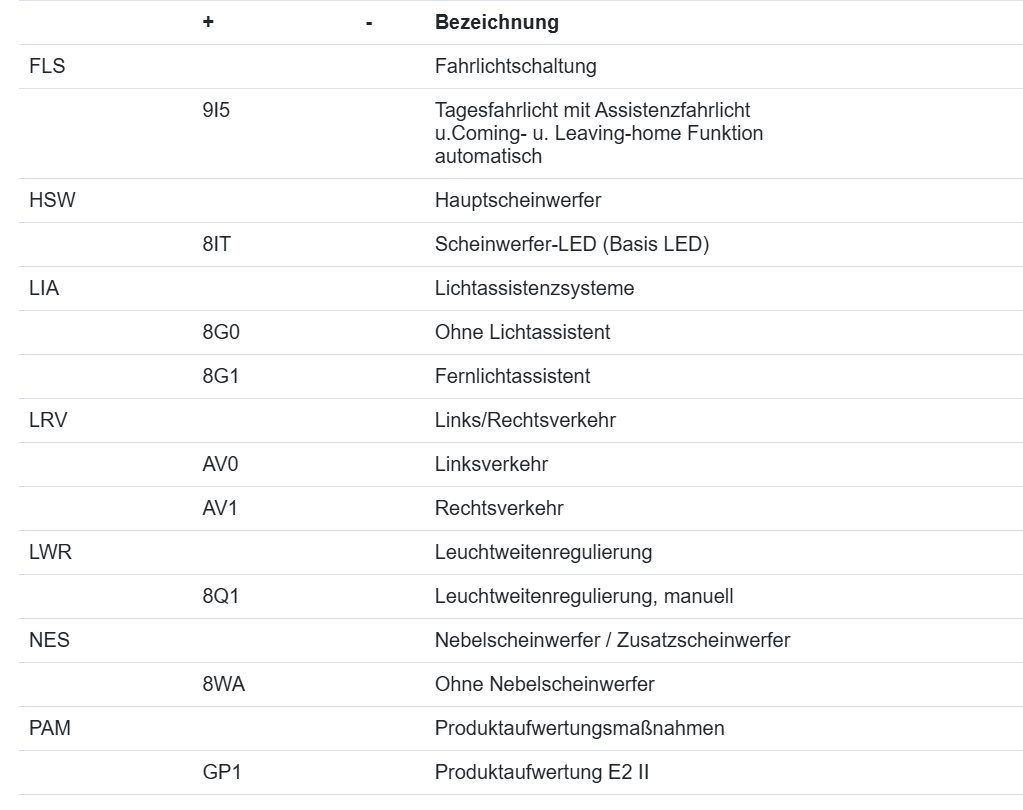Screen dimensions: 1023x810
Task: Click the NES group code
Action: click(x=50, y=640)
